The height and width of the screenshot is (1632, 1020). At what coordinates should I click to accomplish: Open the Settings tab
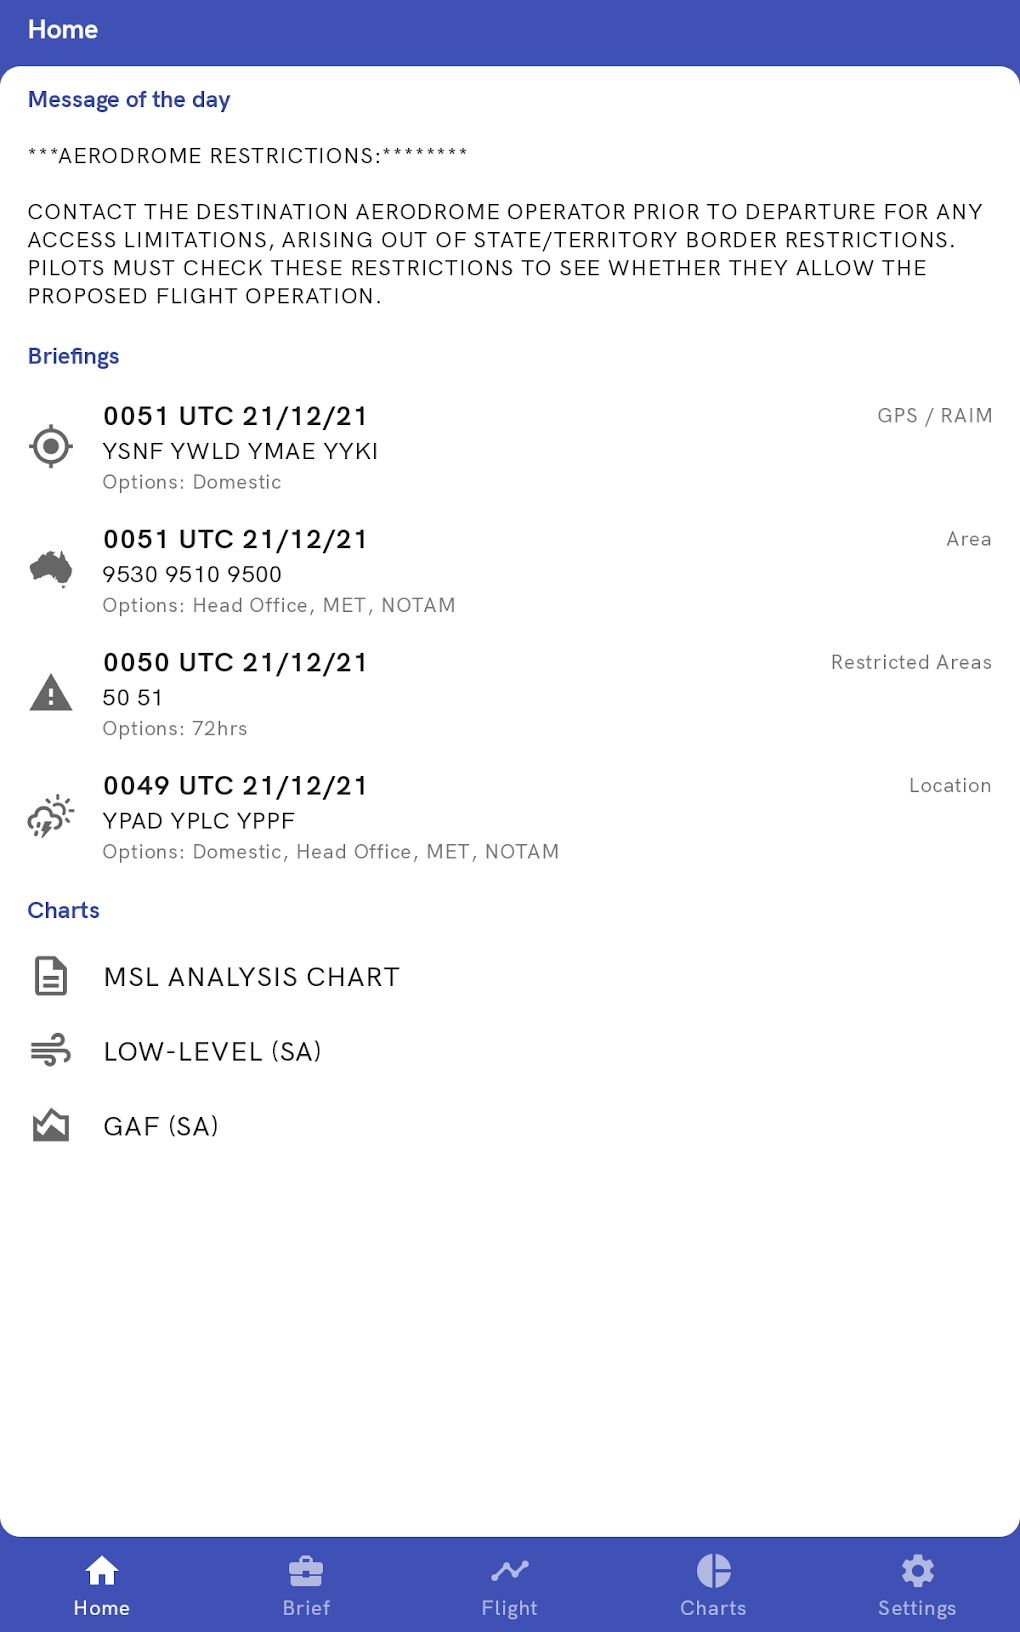click(917, 1585)
